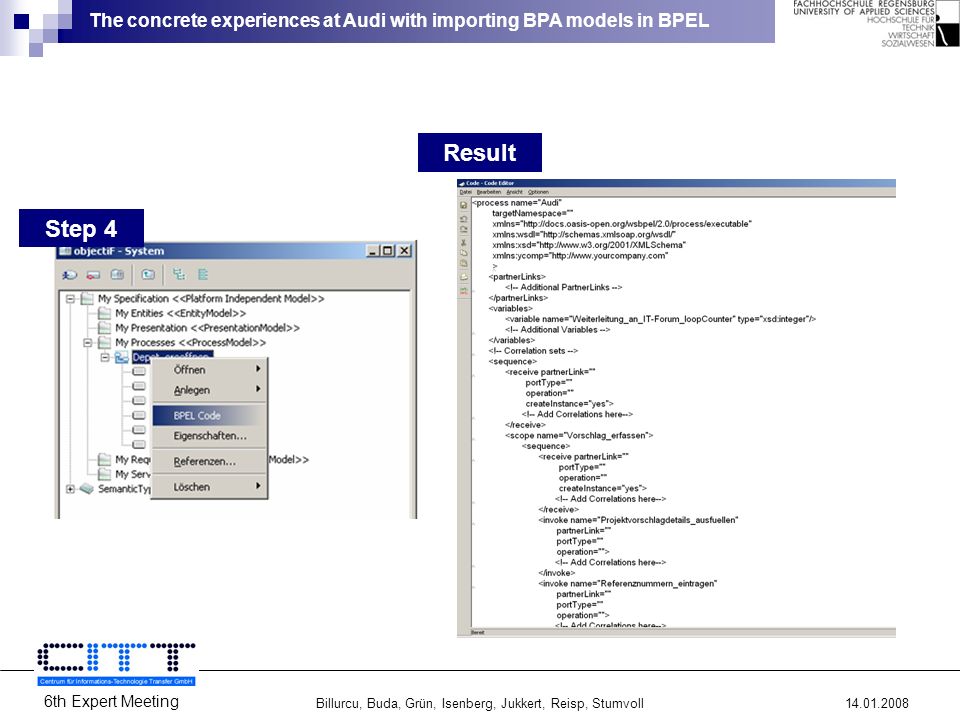This screenshot has height=720, width=960.
Task: Open the Anlegen submenu in context menu
Action: (x=209, y=390)
